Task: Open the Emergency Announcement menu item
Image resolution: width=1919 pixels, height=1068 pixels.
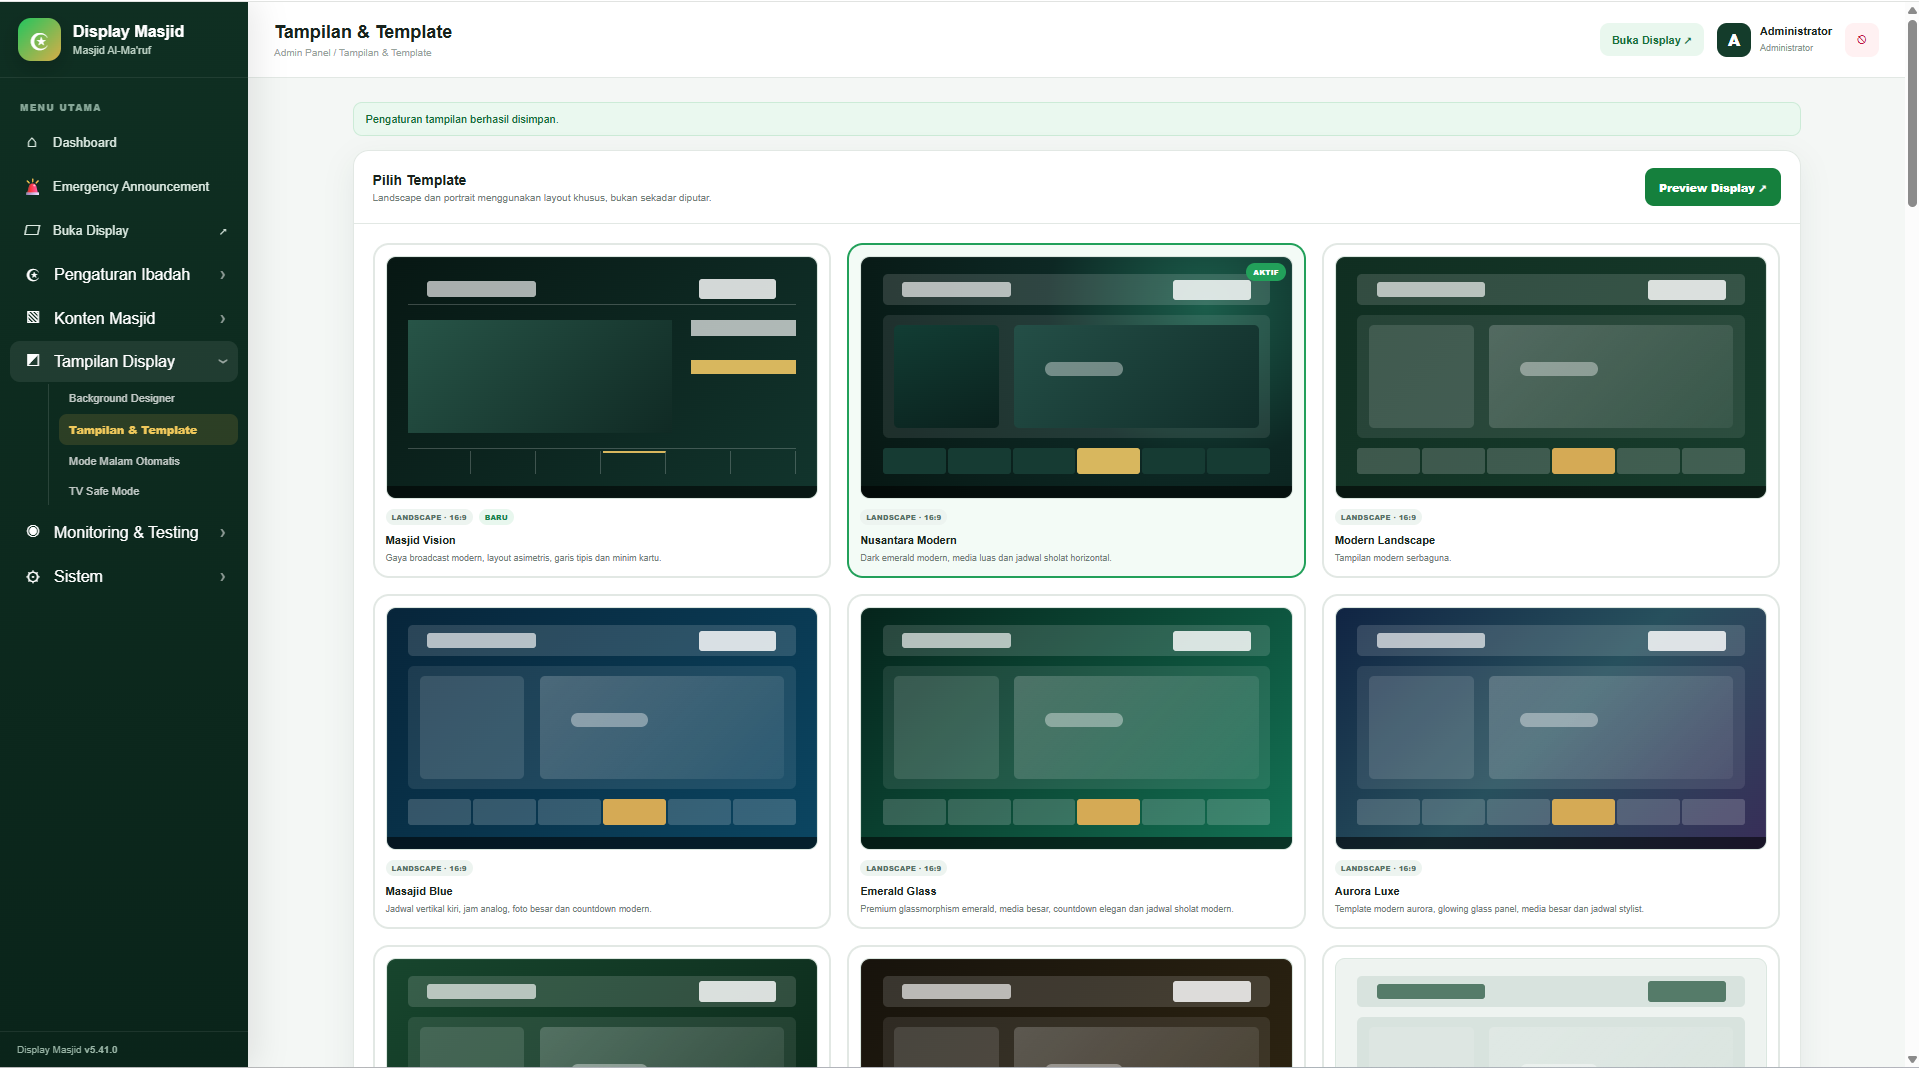Action: pyautogui.click(x=124, y=187)
